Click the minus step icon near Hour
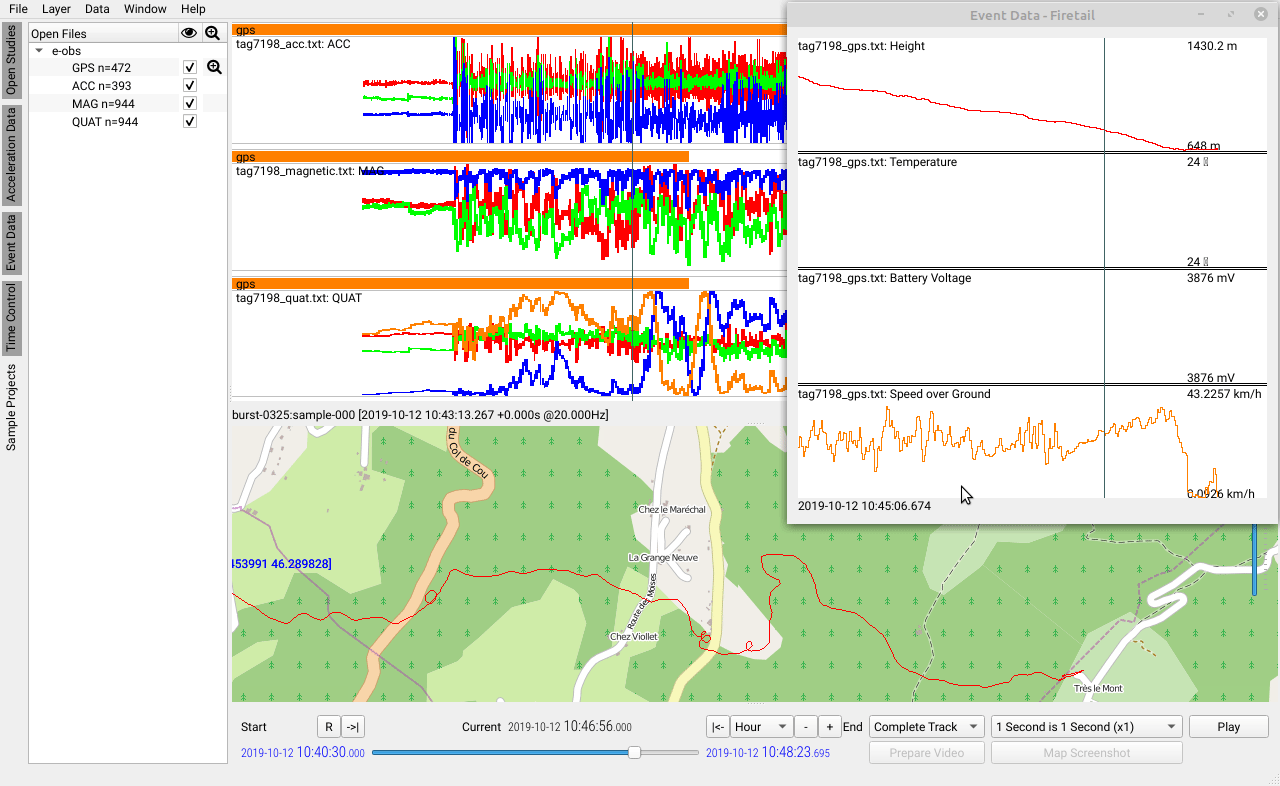1280x786 pixels. coord(806,726)
